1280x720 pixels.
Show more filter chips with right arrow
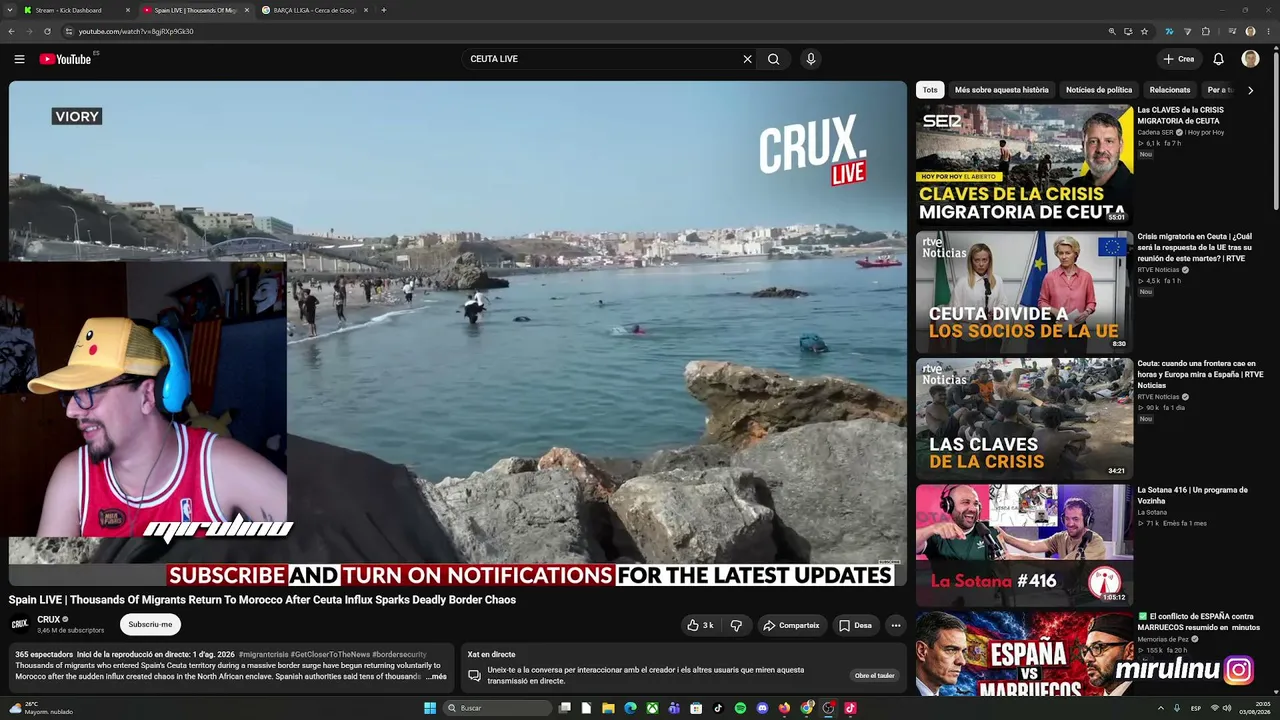pos(1250,90)
